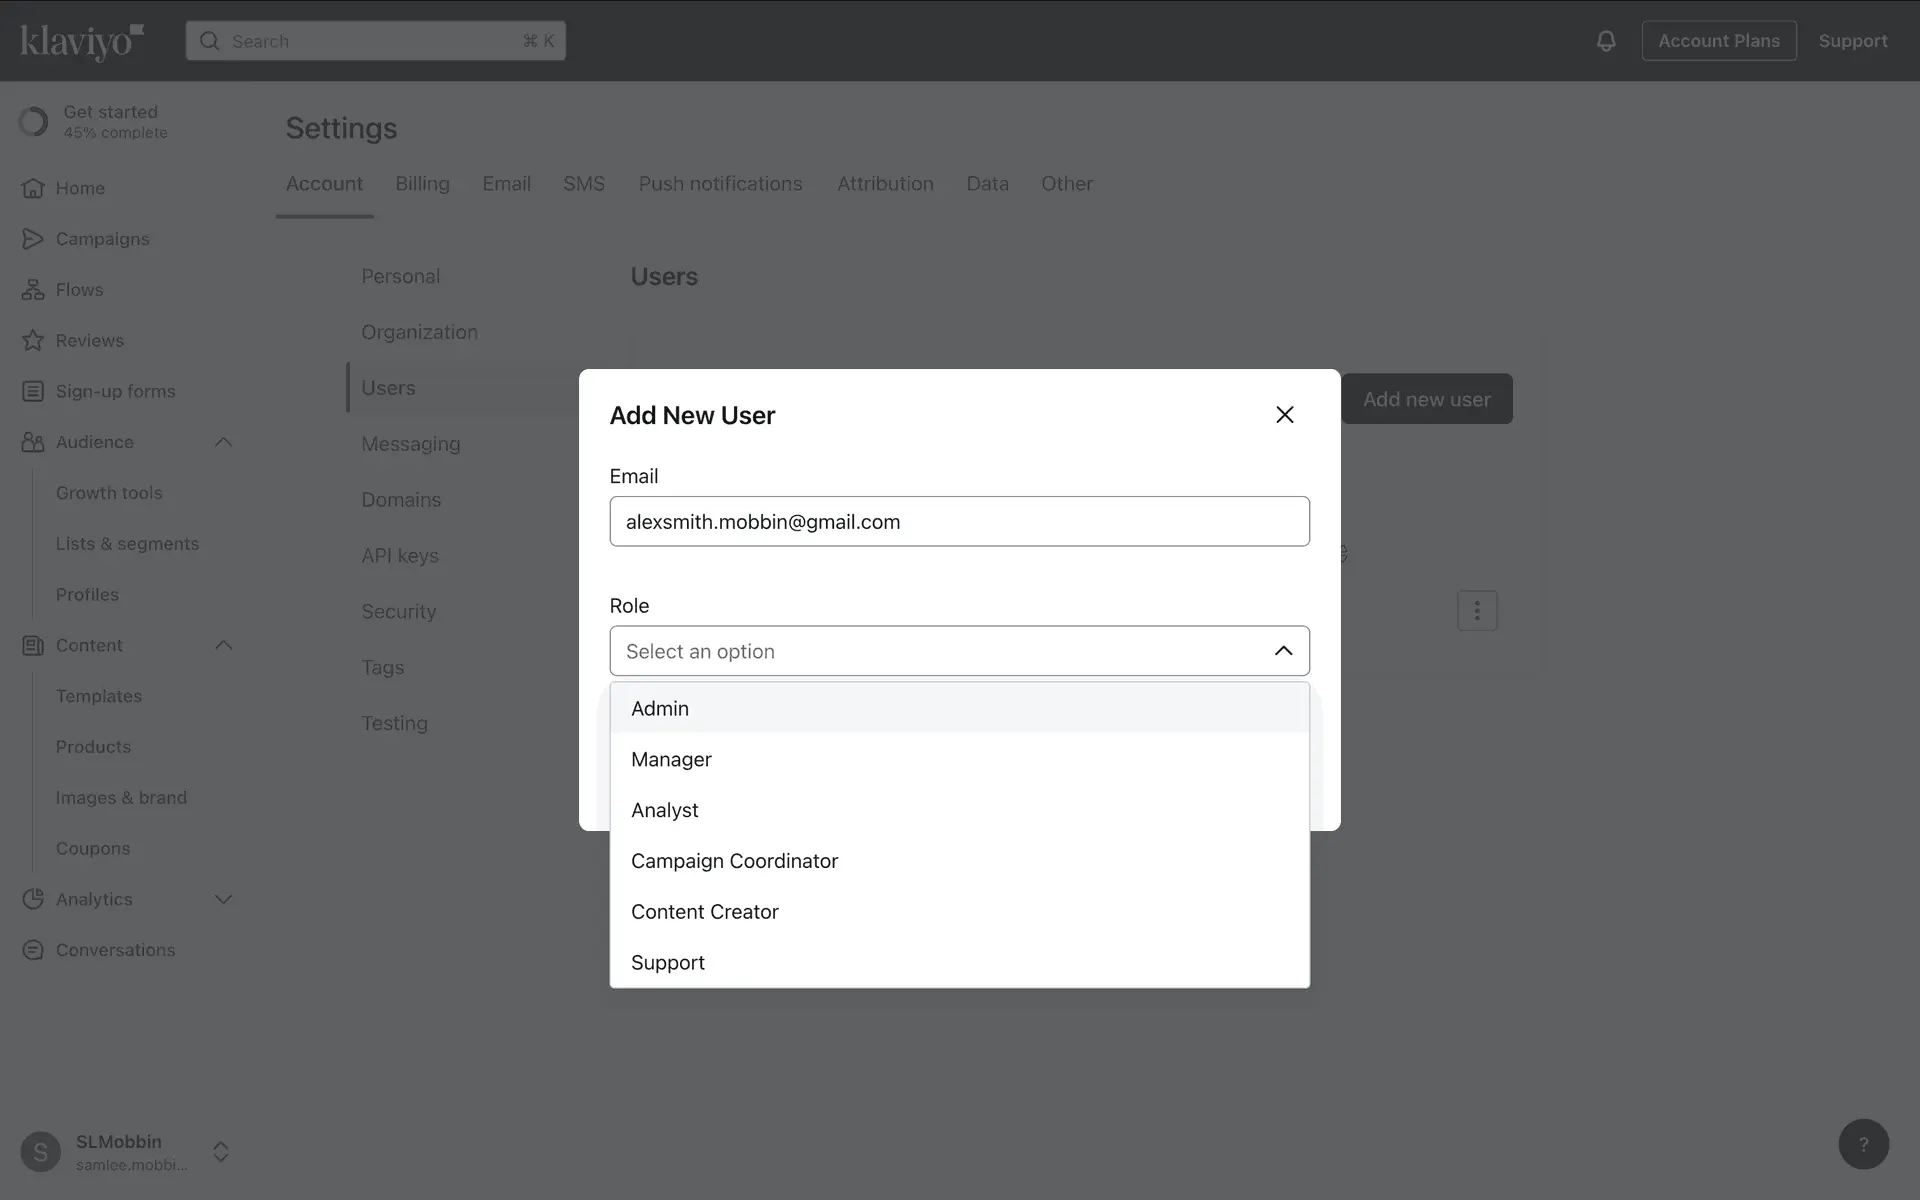Click the Conversations chat icon
This screenshot has width=1920, height=1200.
pos(33,950)
